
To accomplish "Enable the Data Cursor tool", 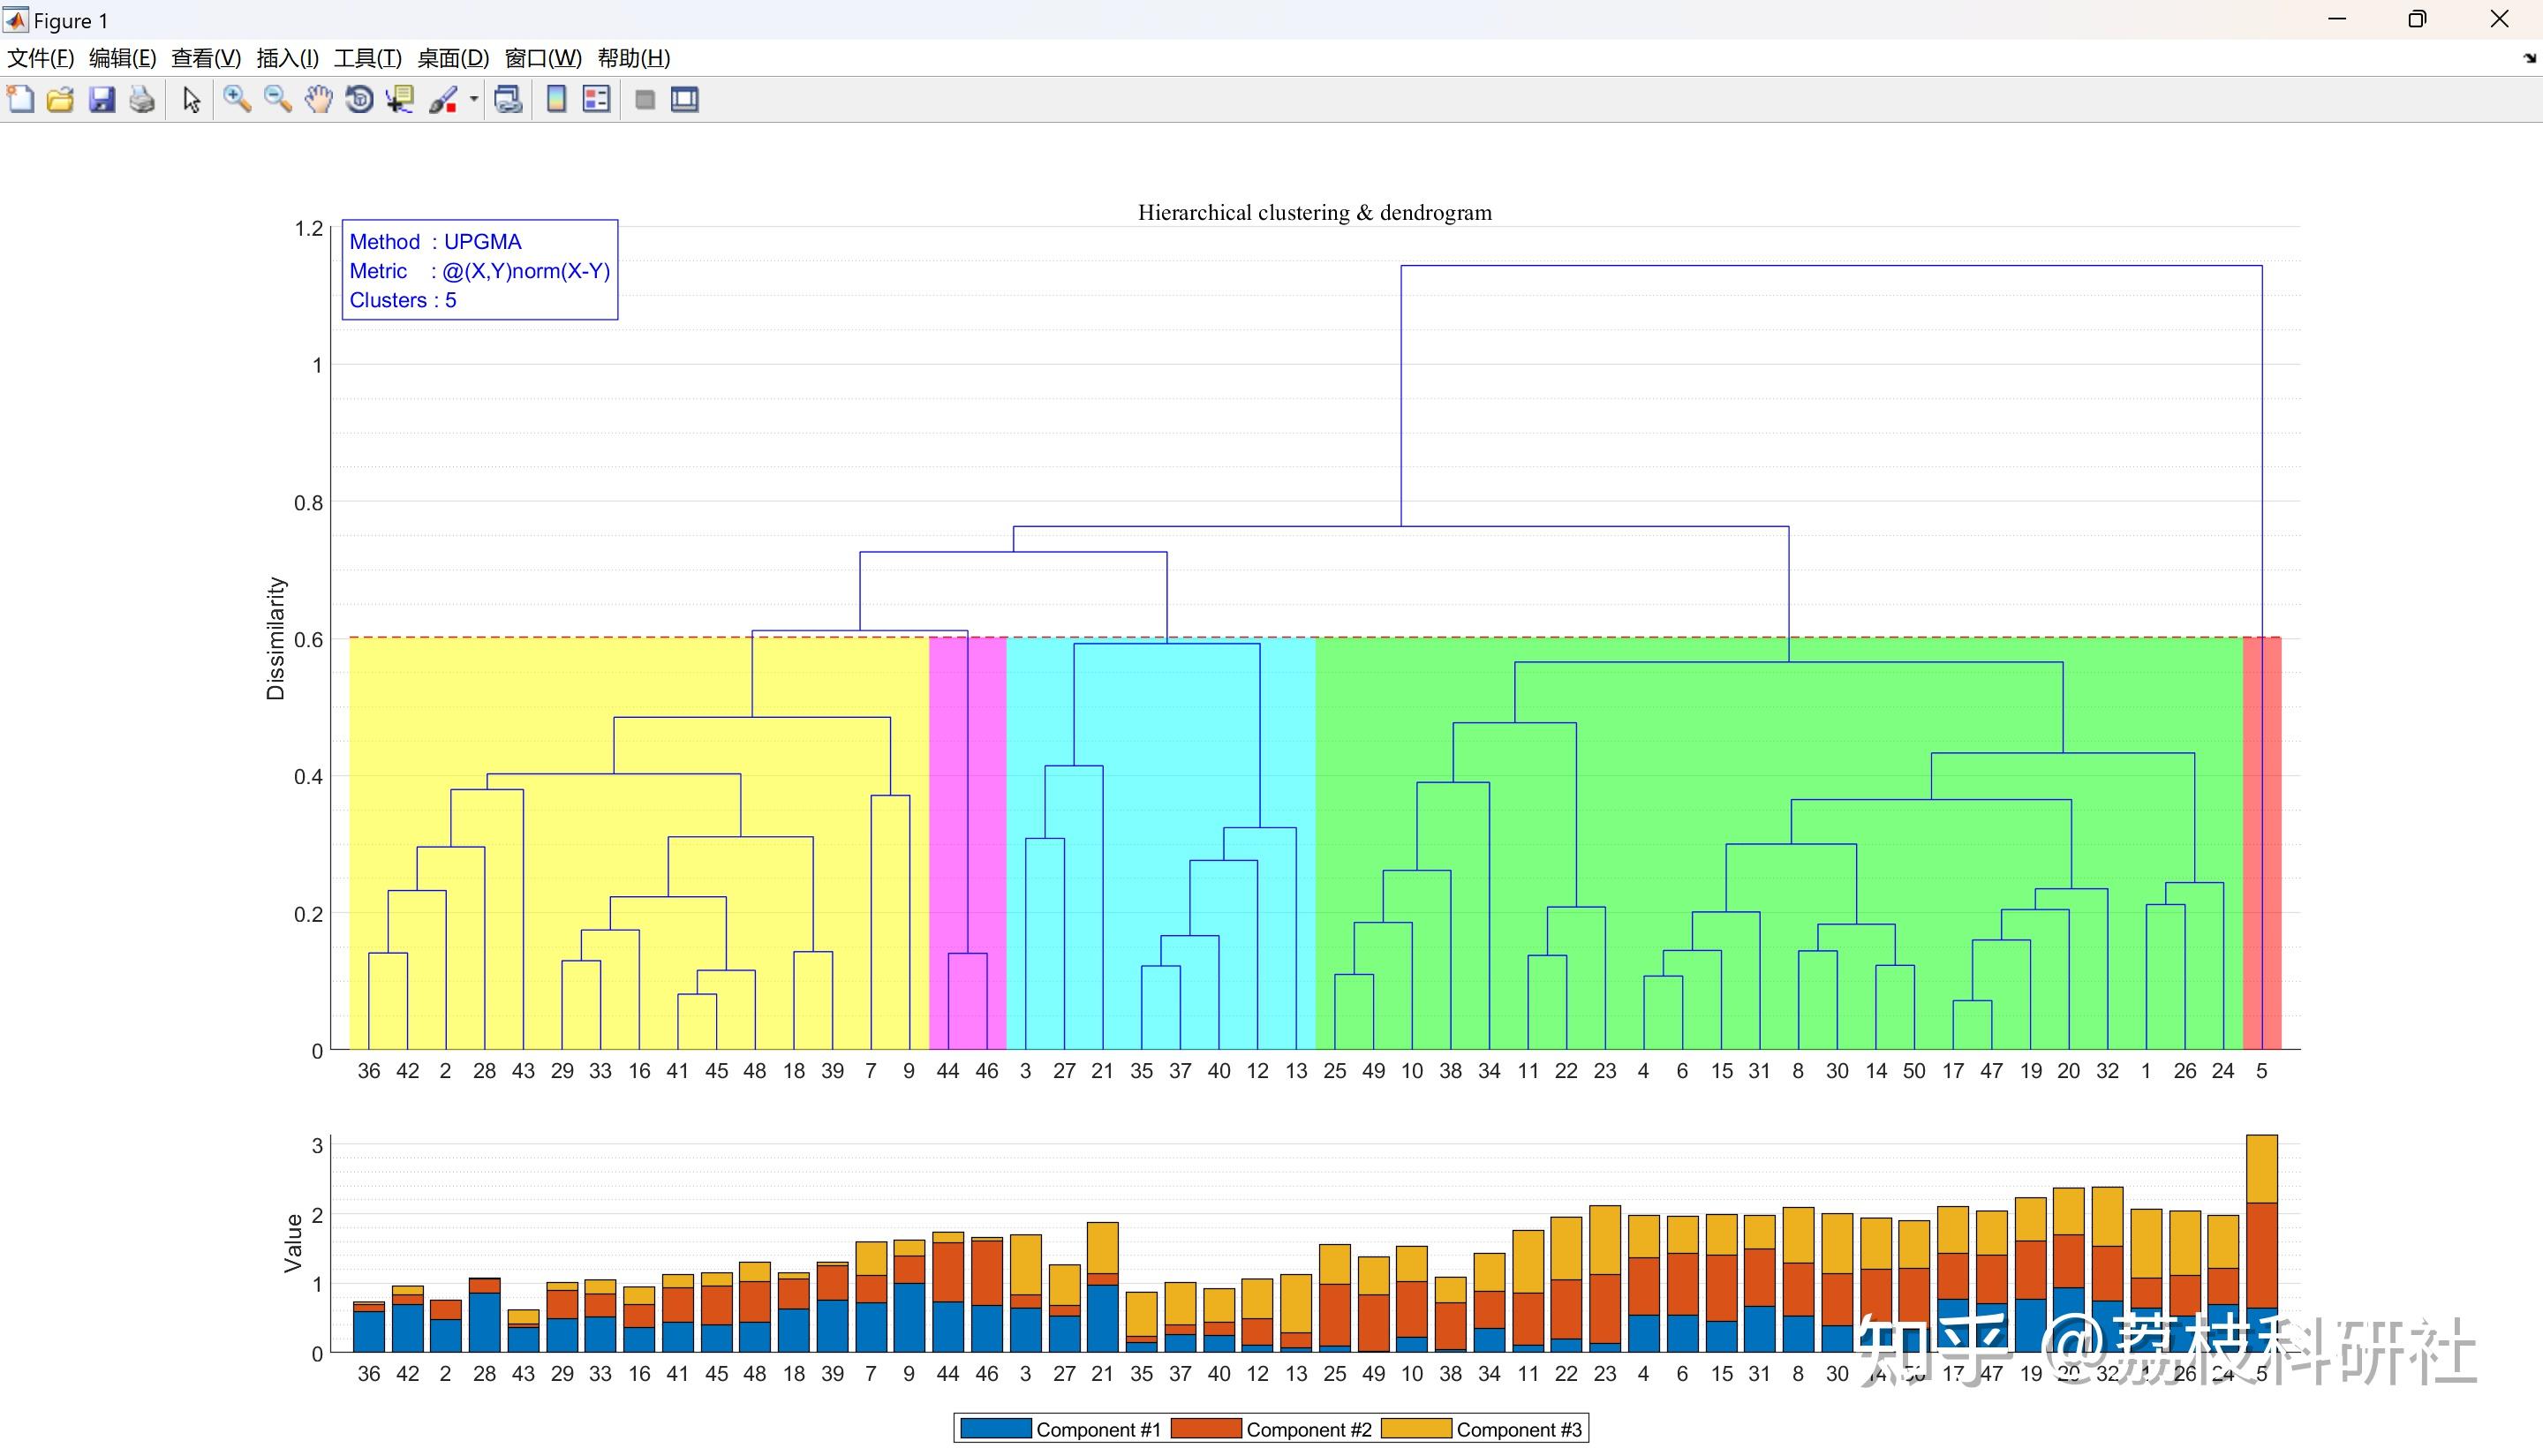I will [x=400, y=99].
